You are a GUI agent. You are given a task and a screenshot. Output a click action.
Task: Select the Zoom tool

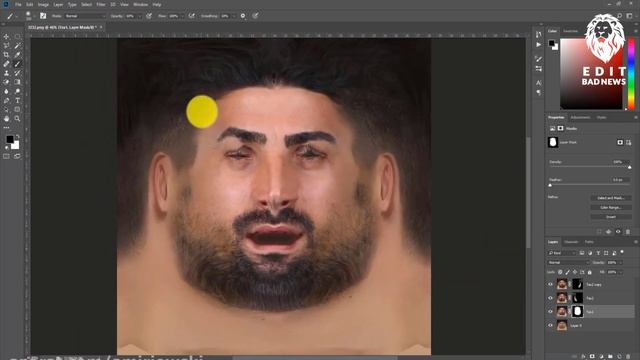click(17, 119)
